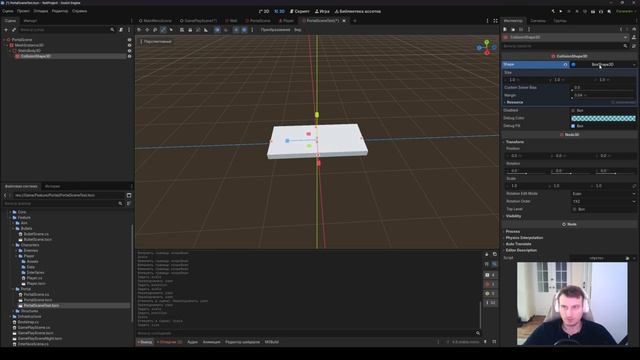
Task: Switch to the История tab in FileSystem dock
Action: coord(52,187)
